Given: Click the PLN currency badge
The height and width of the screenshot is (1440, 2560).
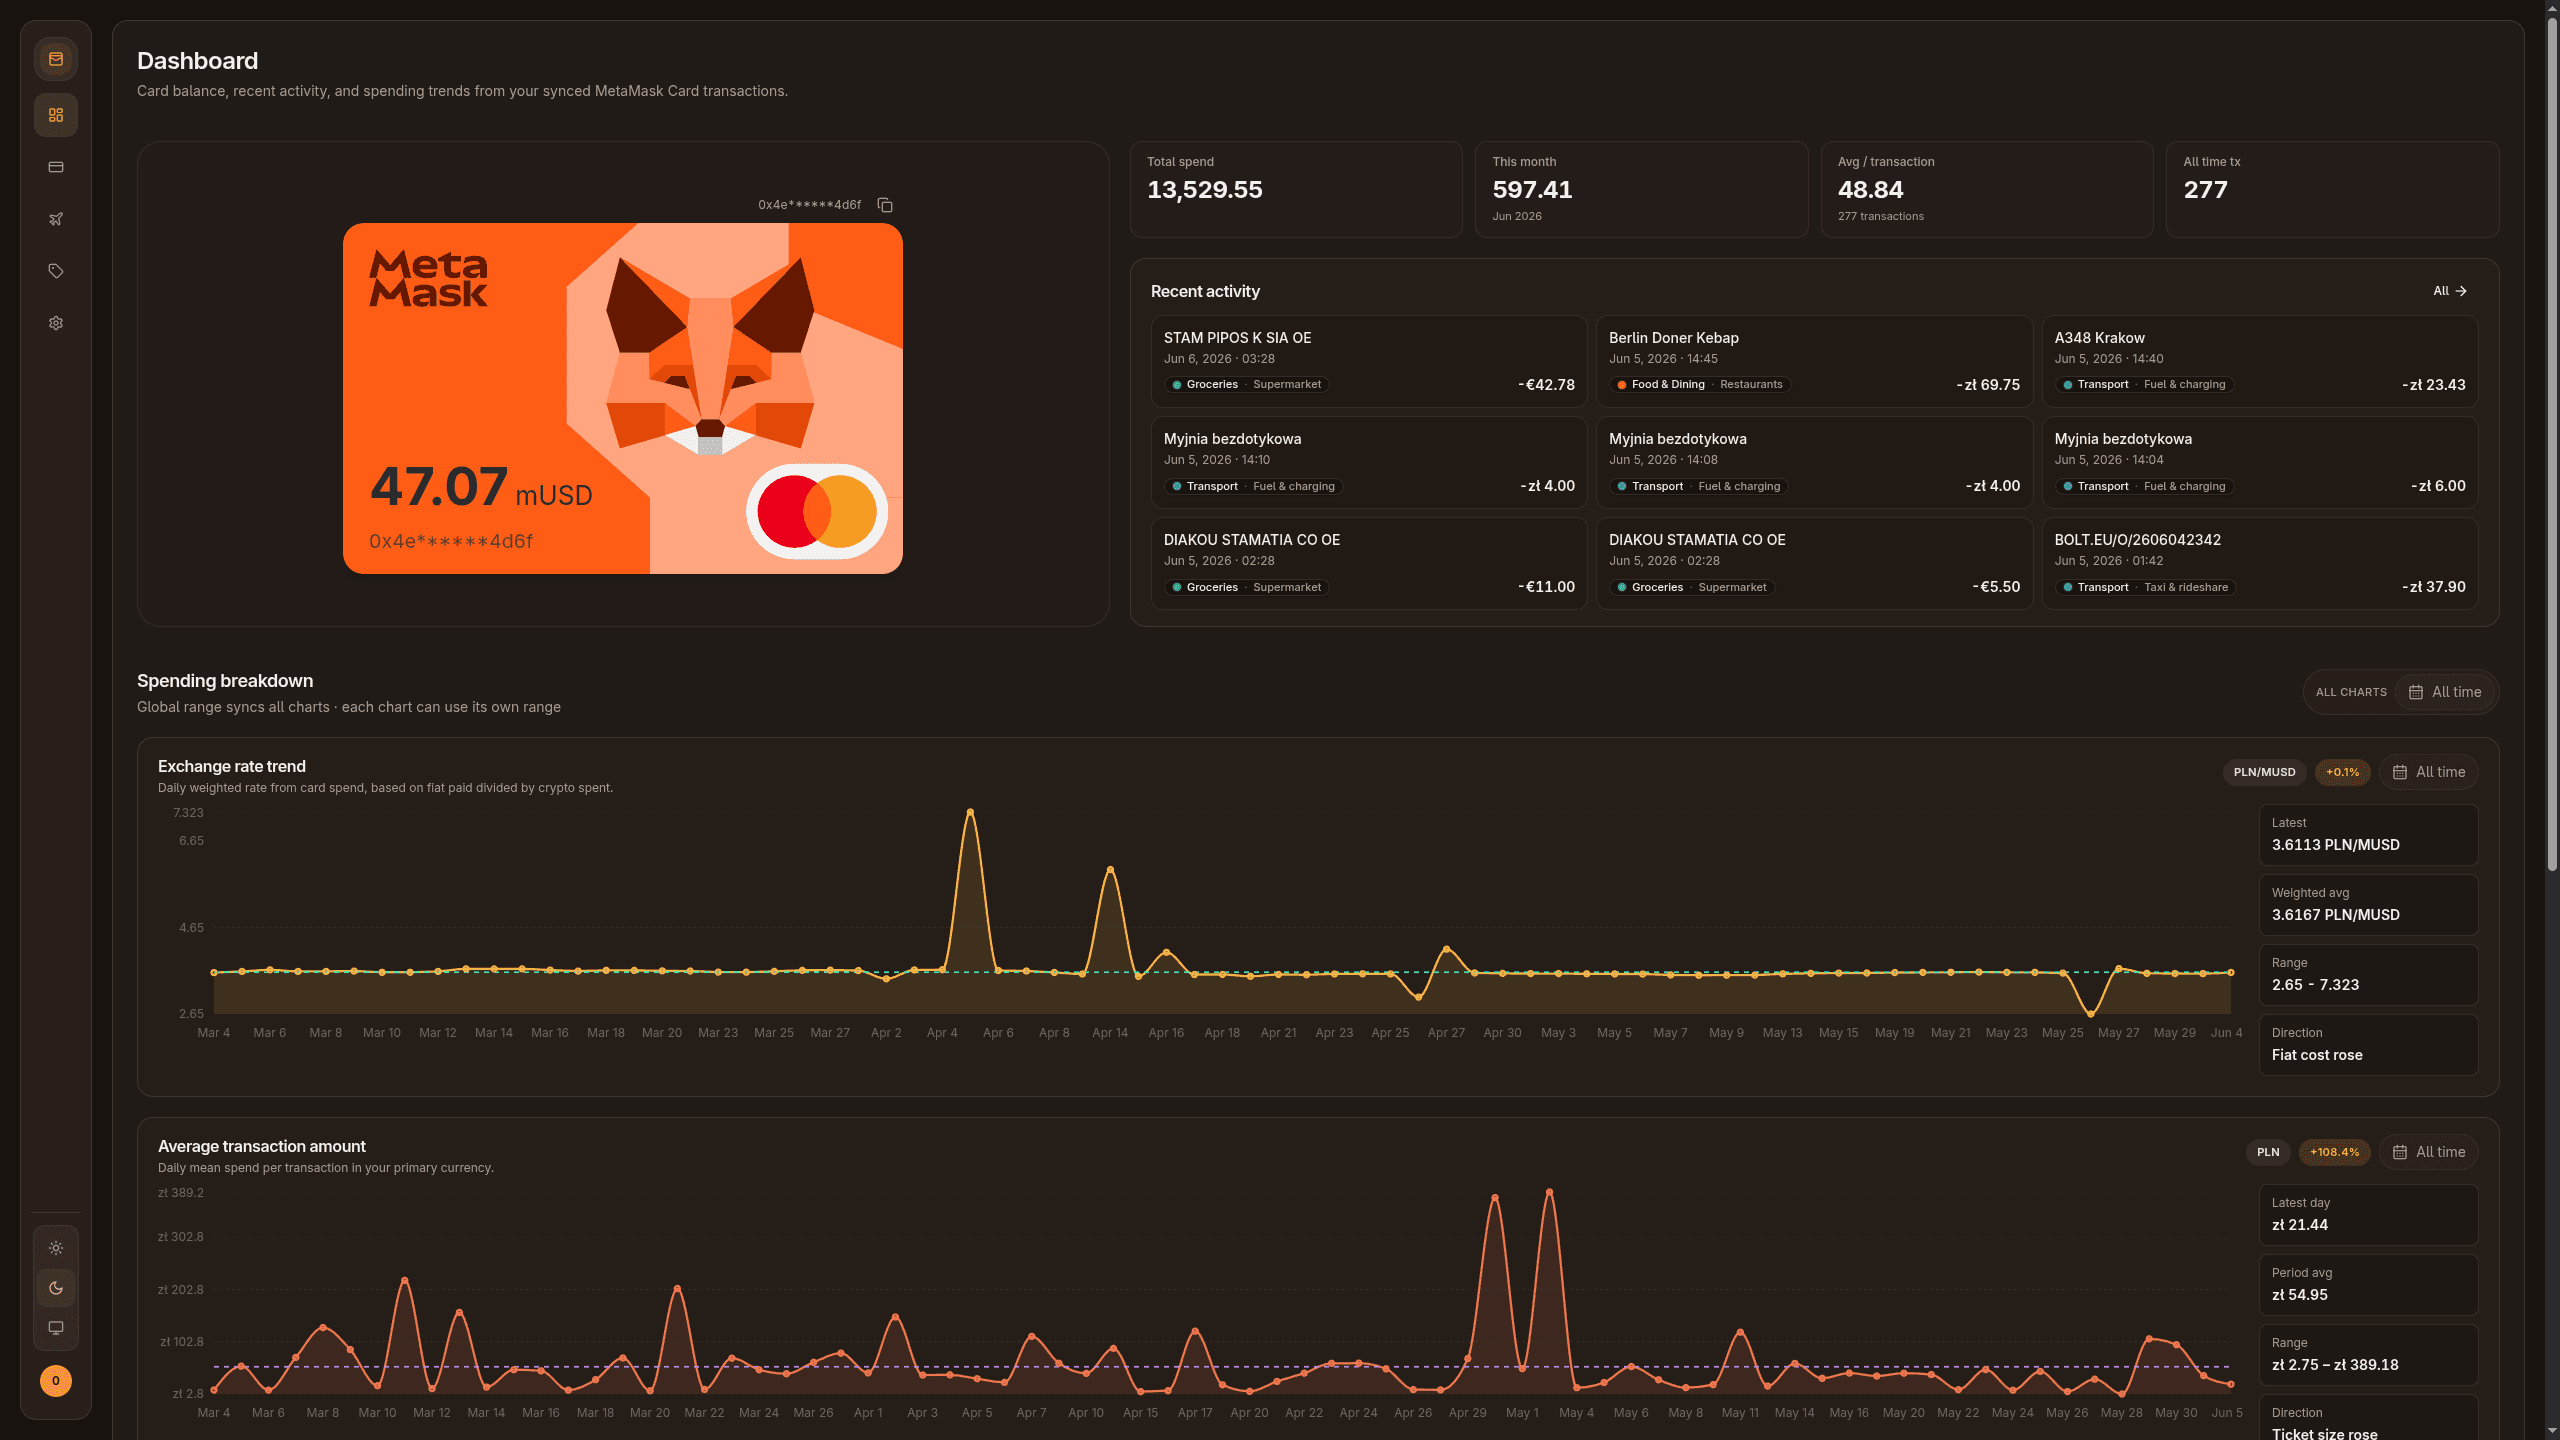Looking at the screenshot, I should 2268,1152.
